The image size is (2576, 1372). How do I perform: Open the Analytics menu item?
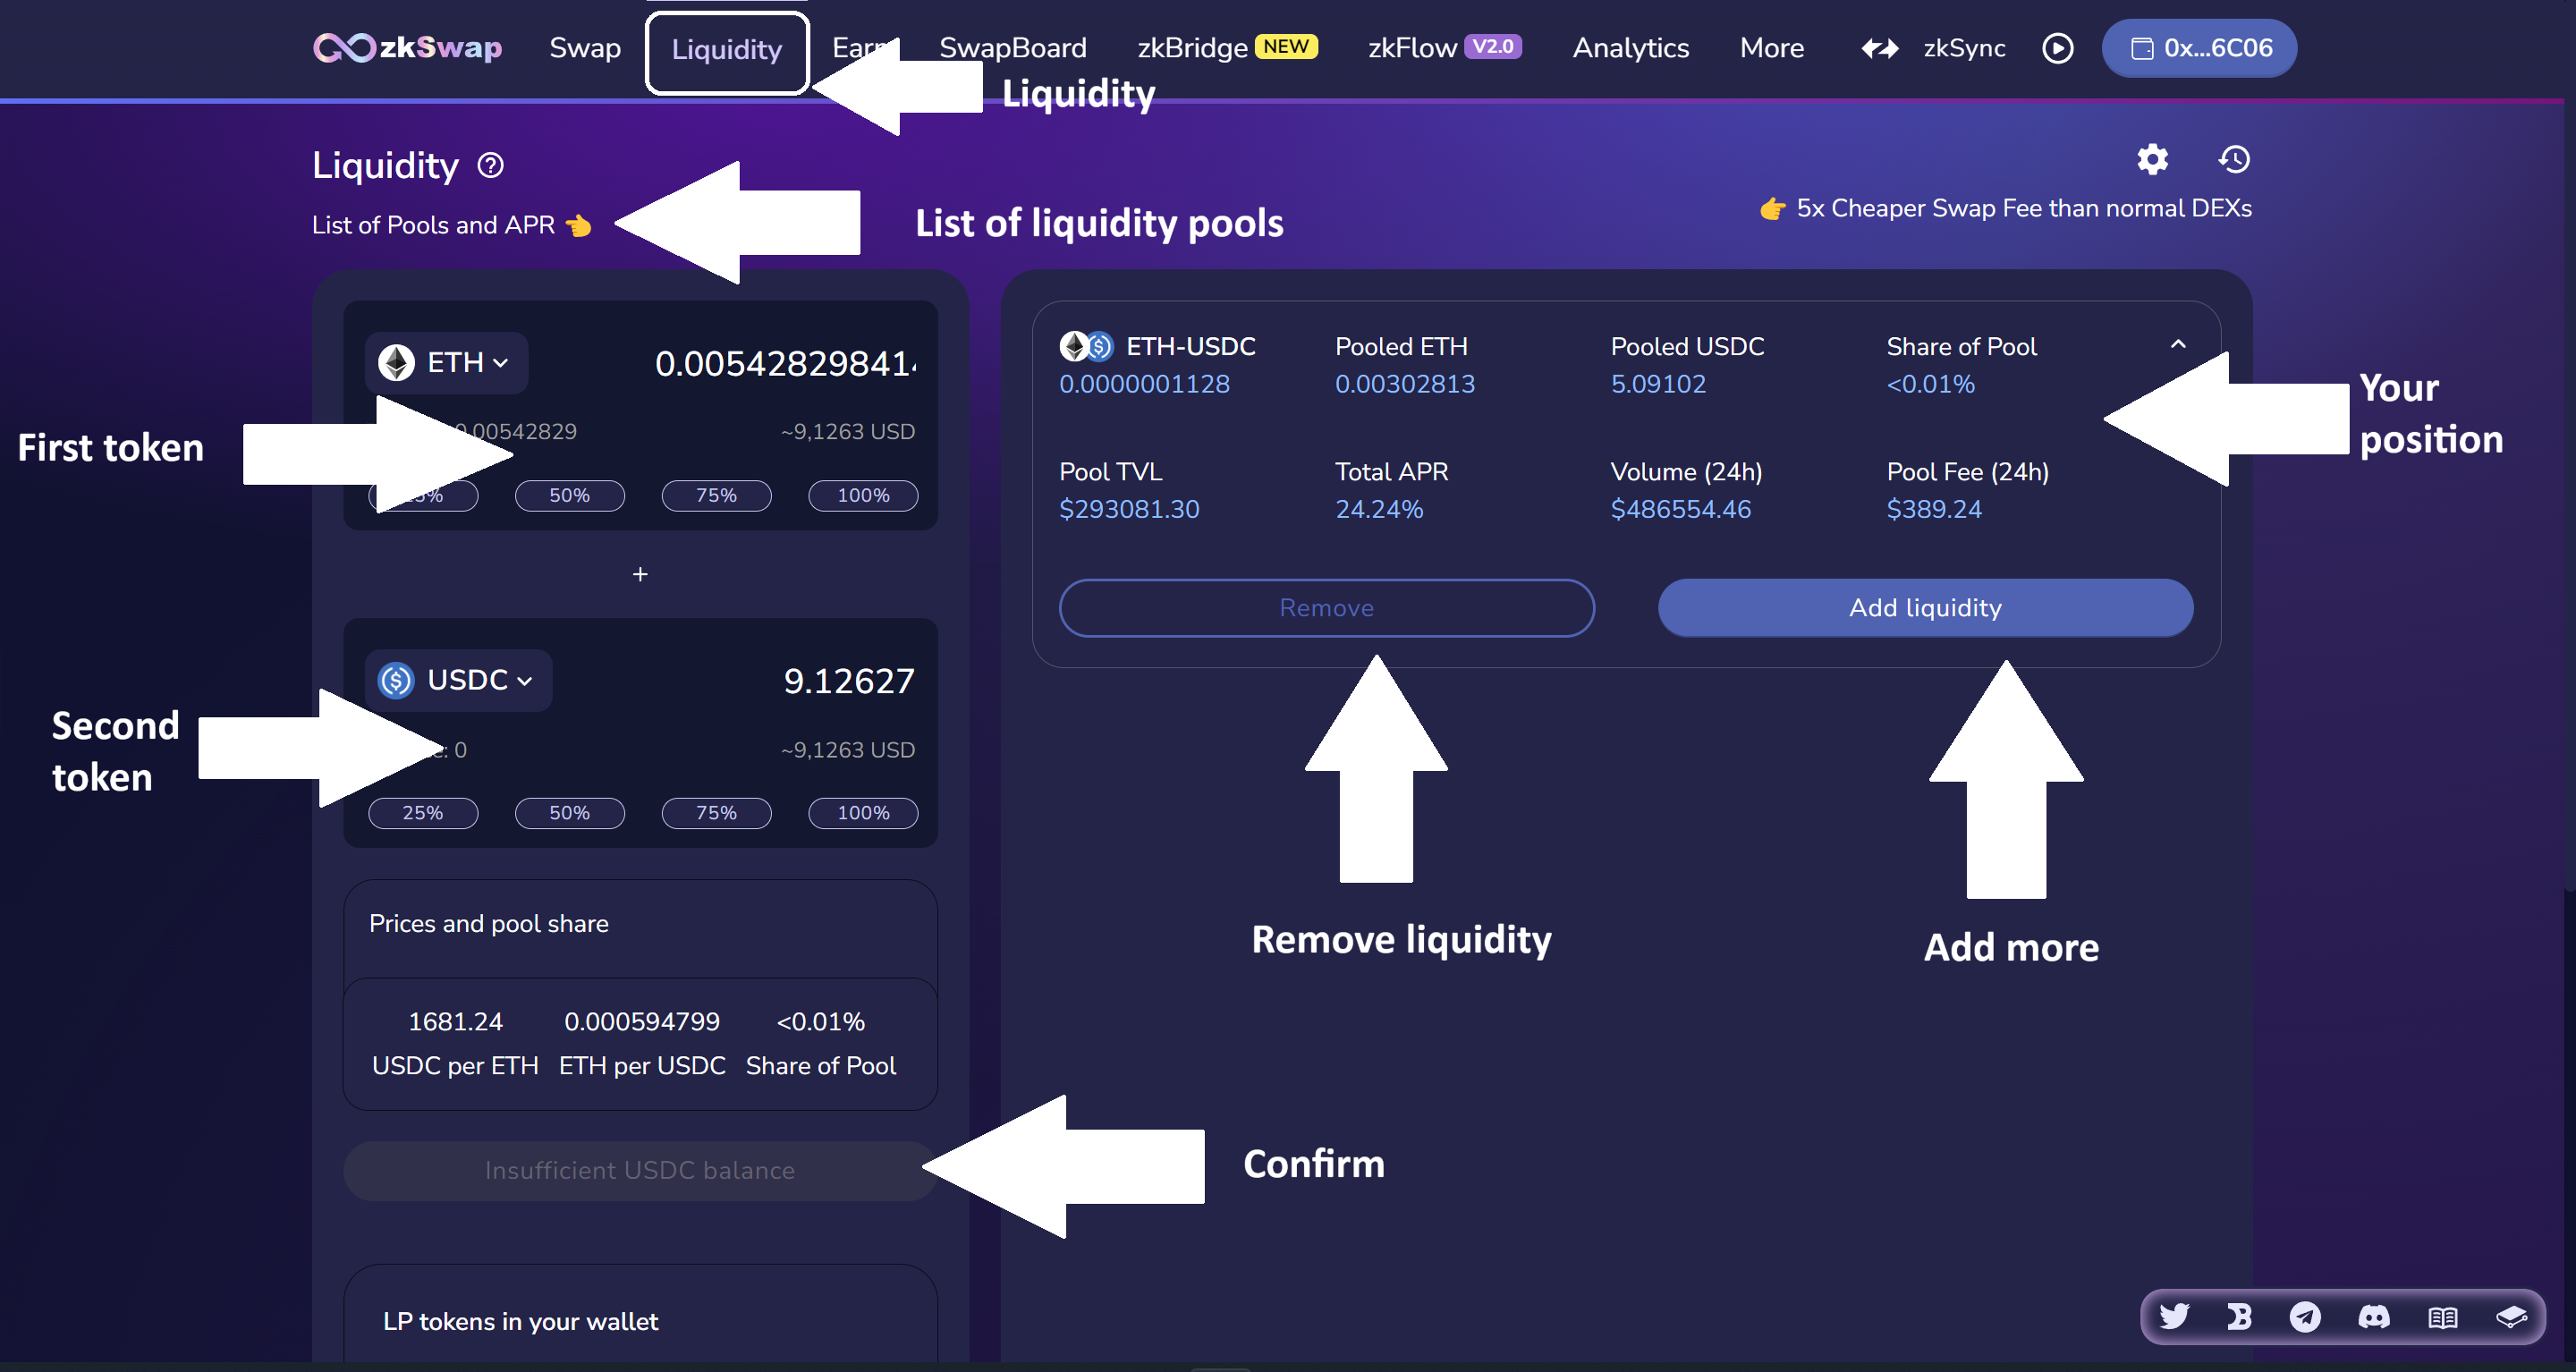click(x=1630, y=48)
